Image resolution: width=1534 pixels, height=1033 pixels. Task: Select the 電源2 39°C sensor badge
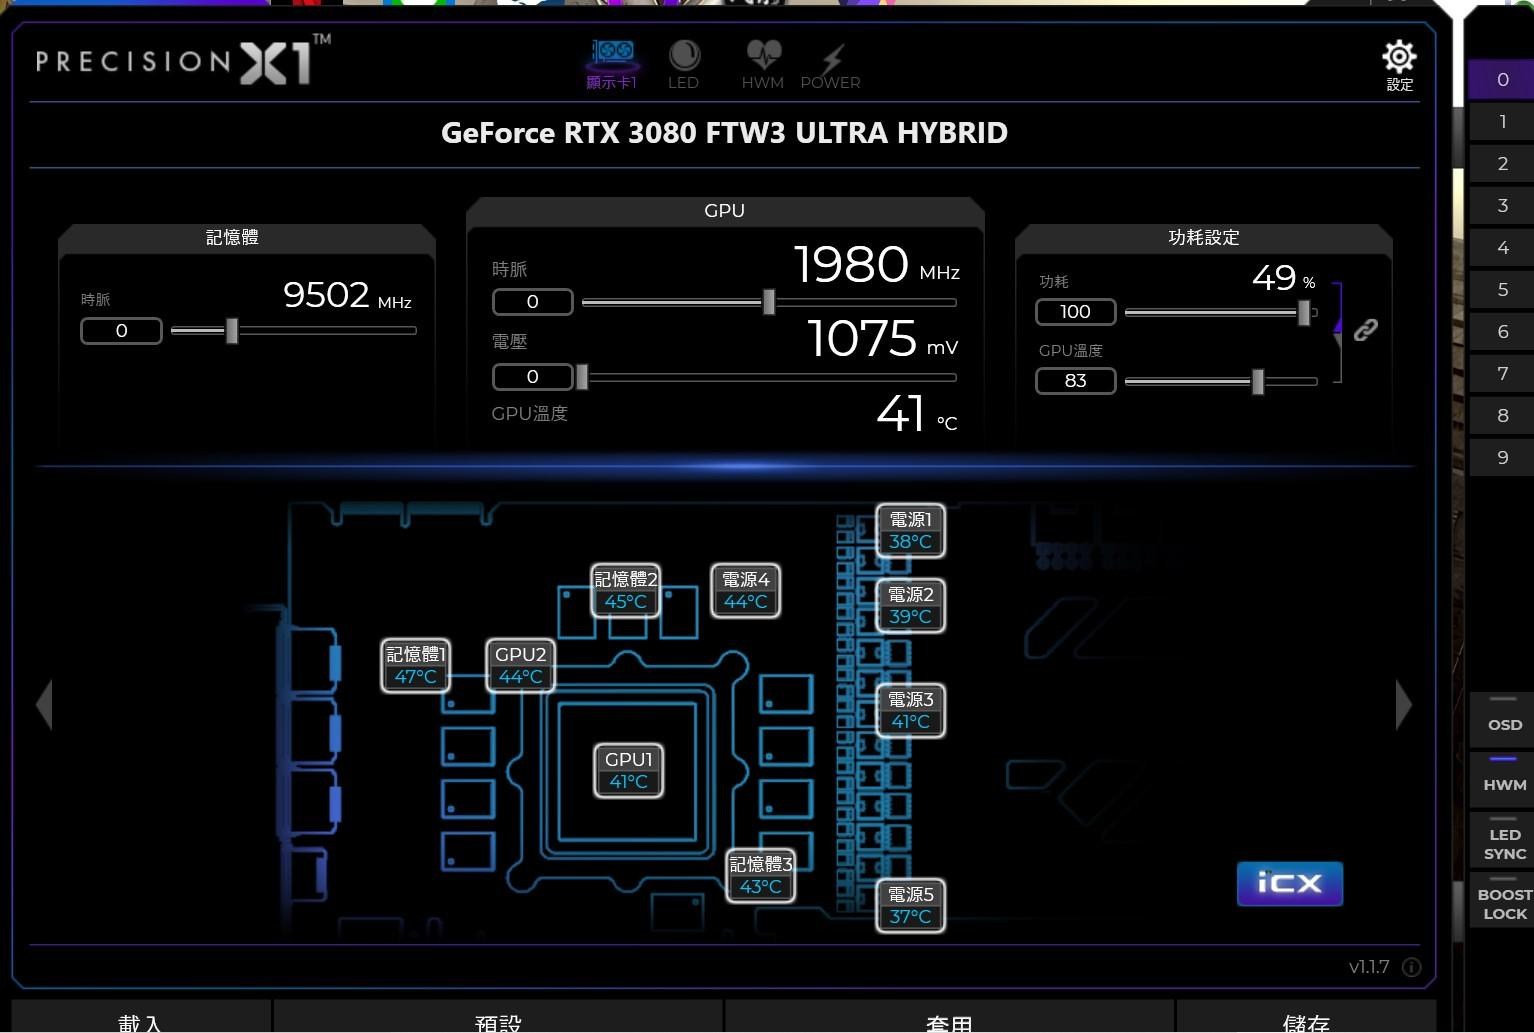click(910, 605)
